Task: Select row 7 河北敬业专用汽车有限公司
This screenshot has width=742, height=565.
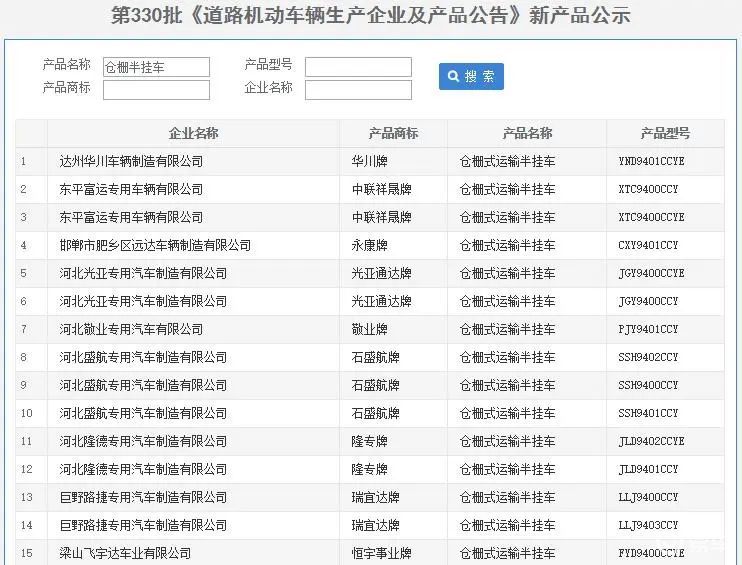Action: pyautogui.click(x=131, y=329)
